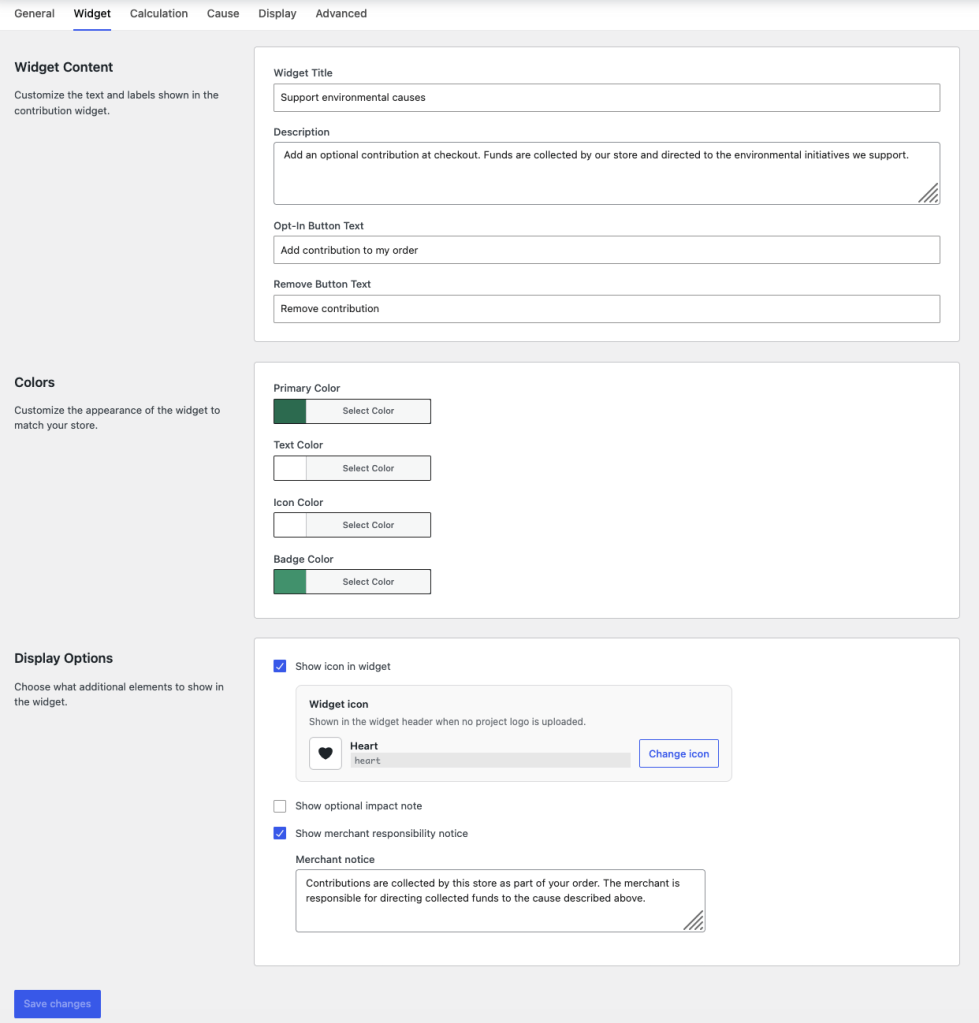Edit the Merchant notice text area
The width and height of the screenshot is (979, 1023).
click(x=500, y=901)
